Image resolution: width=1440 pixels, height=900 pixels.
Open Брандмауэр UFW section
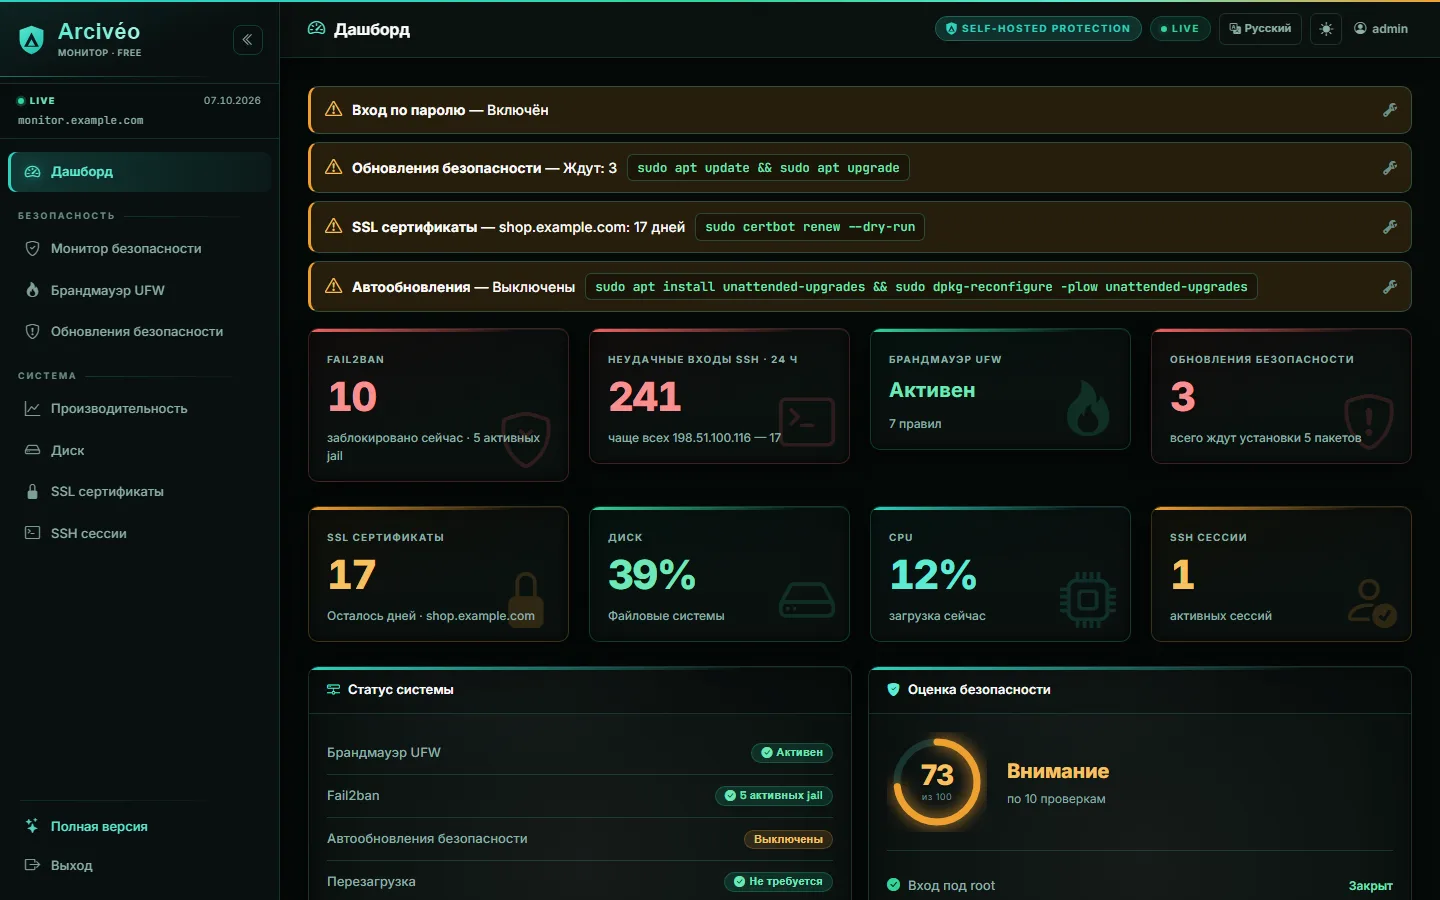point(140,291)
